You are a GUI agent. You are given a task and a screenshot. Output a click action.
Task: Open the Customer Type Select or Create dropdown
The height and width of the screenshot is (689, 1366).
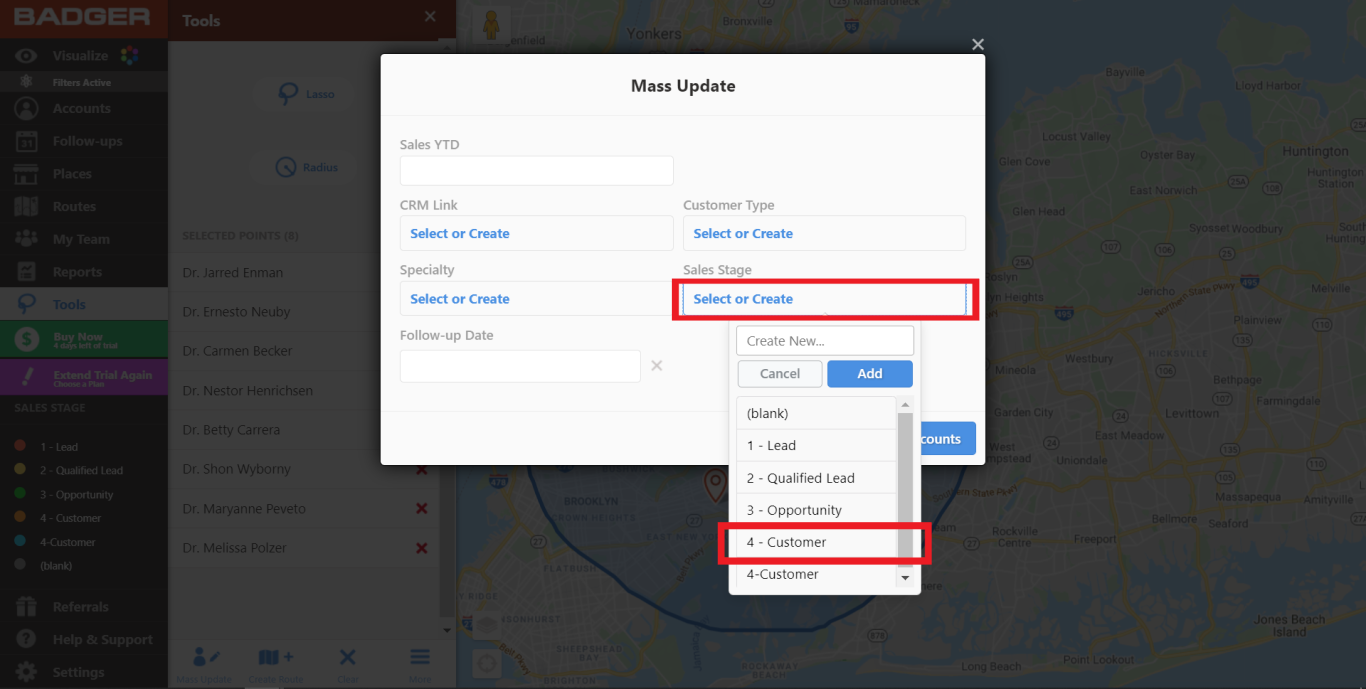824,233
